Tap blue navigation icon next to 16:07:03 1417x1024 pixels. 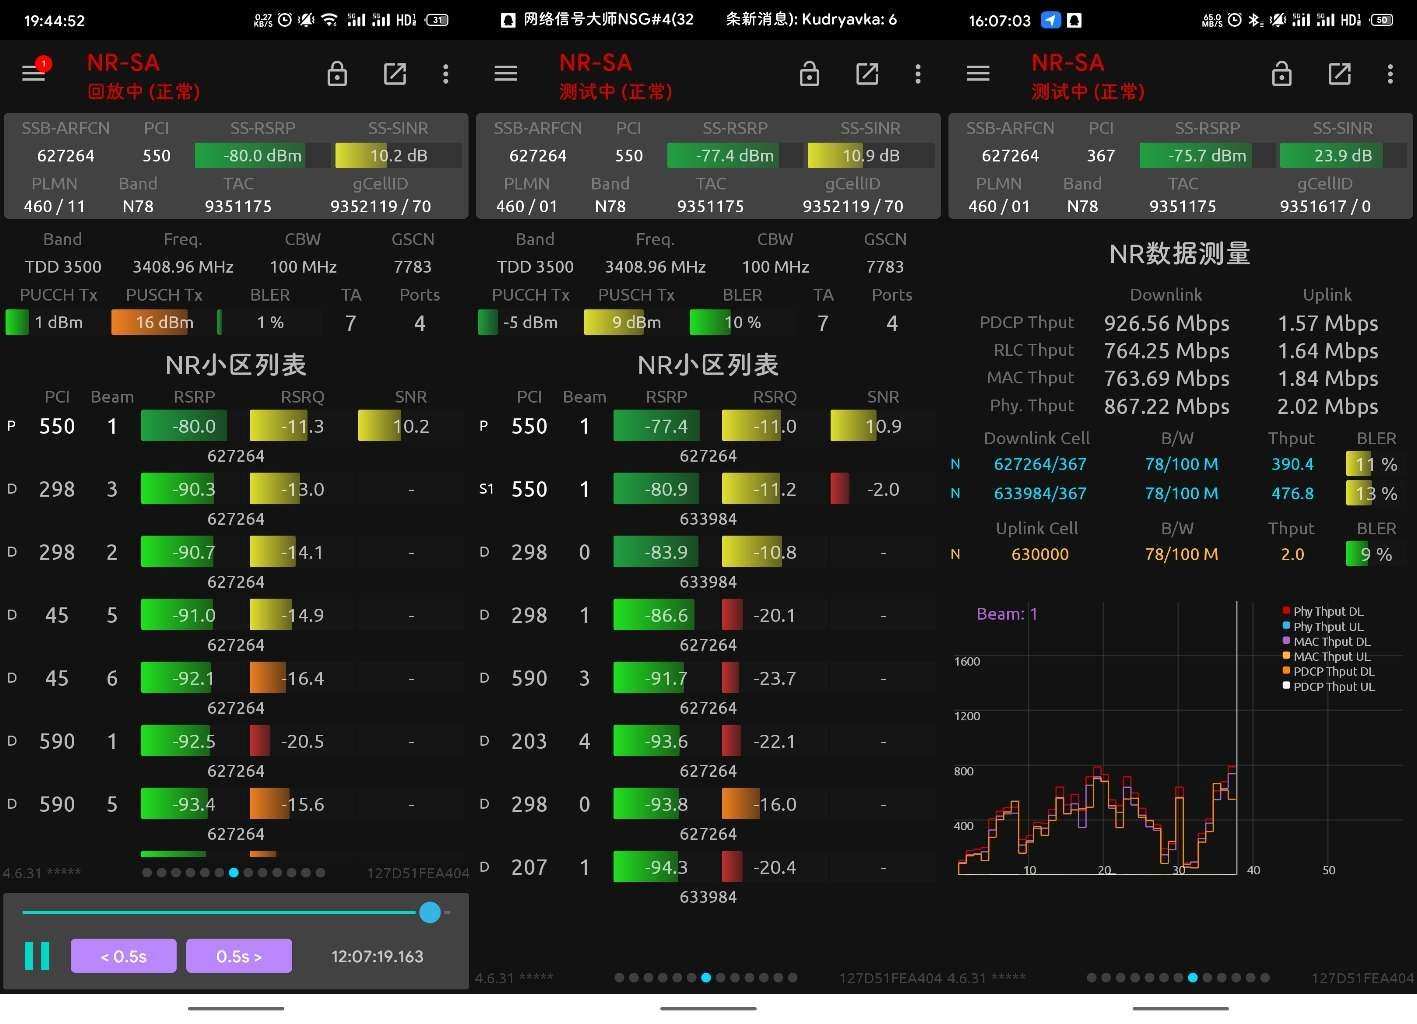pos(1051,20)
